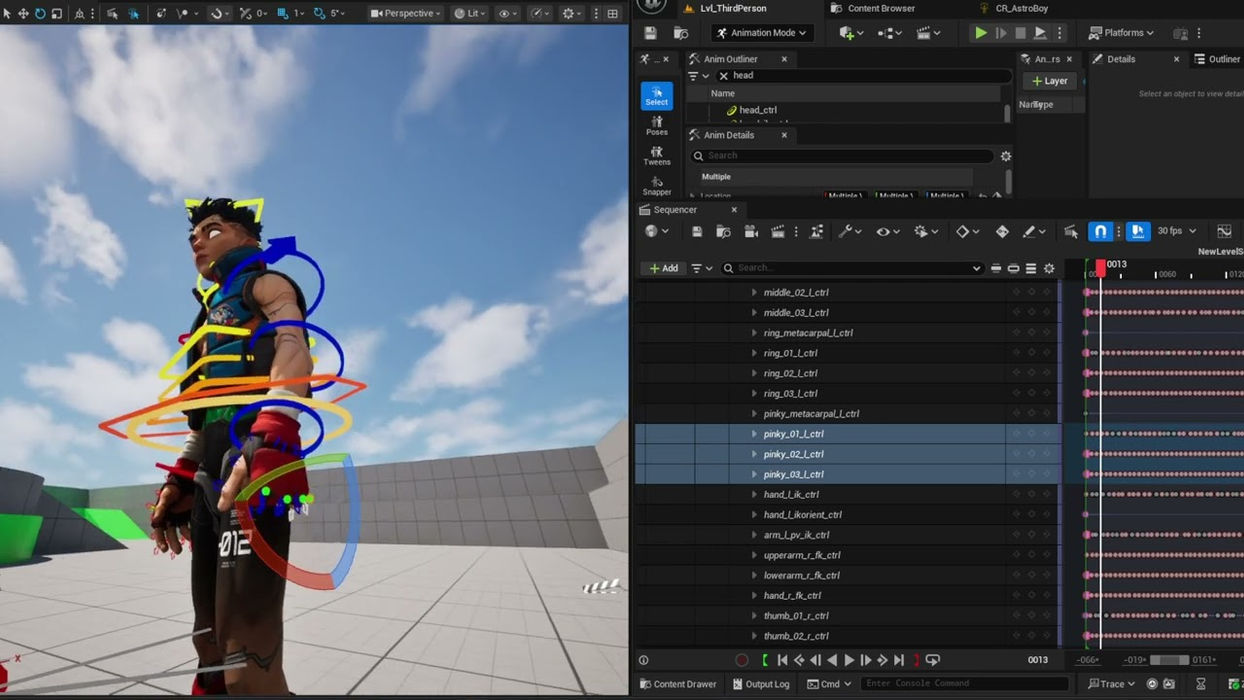Image resolution: width=1244 pixels, height=700 pixels.
Task: Toggle the Sequencer snapping magnet button
Action: [1100, 232]
